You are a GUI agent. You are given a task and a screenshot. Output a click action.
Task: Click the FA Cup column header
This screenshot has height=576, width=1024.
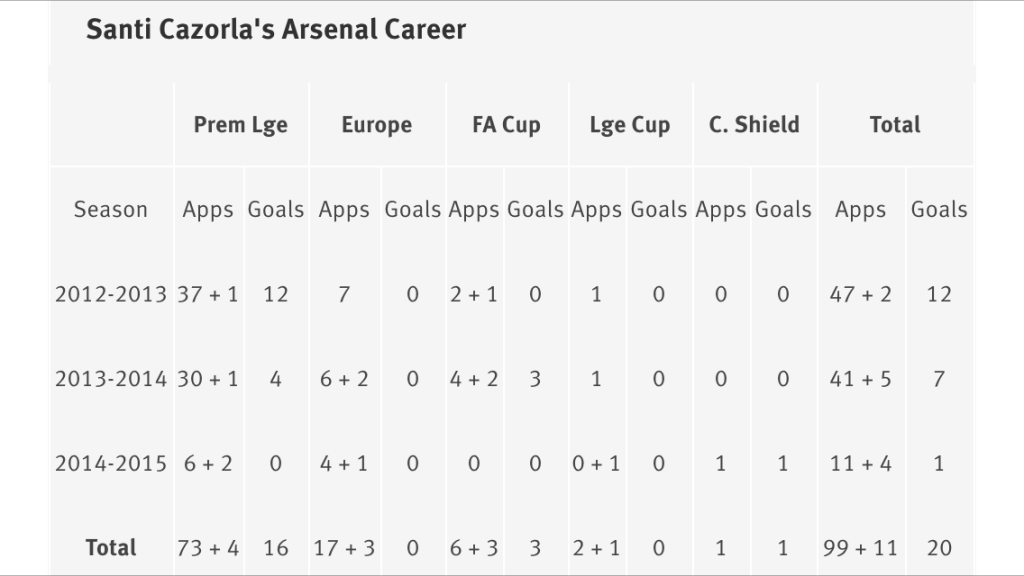click(506, 125)
